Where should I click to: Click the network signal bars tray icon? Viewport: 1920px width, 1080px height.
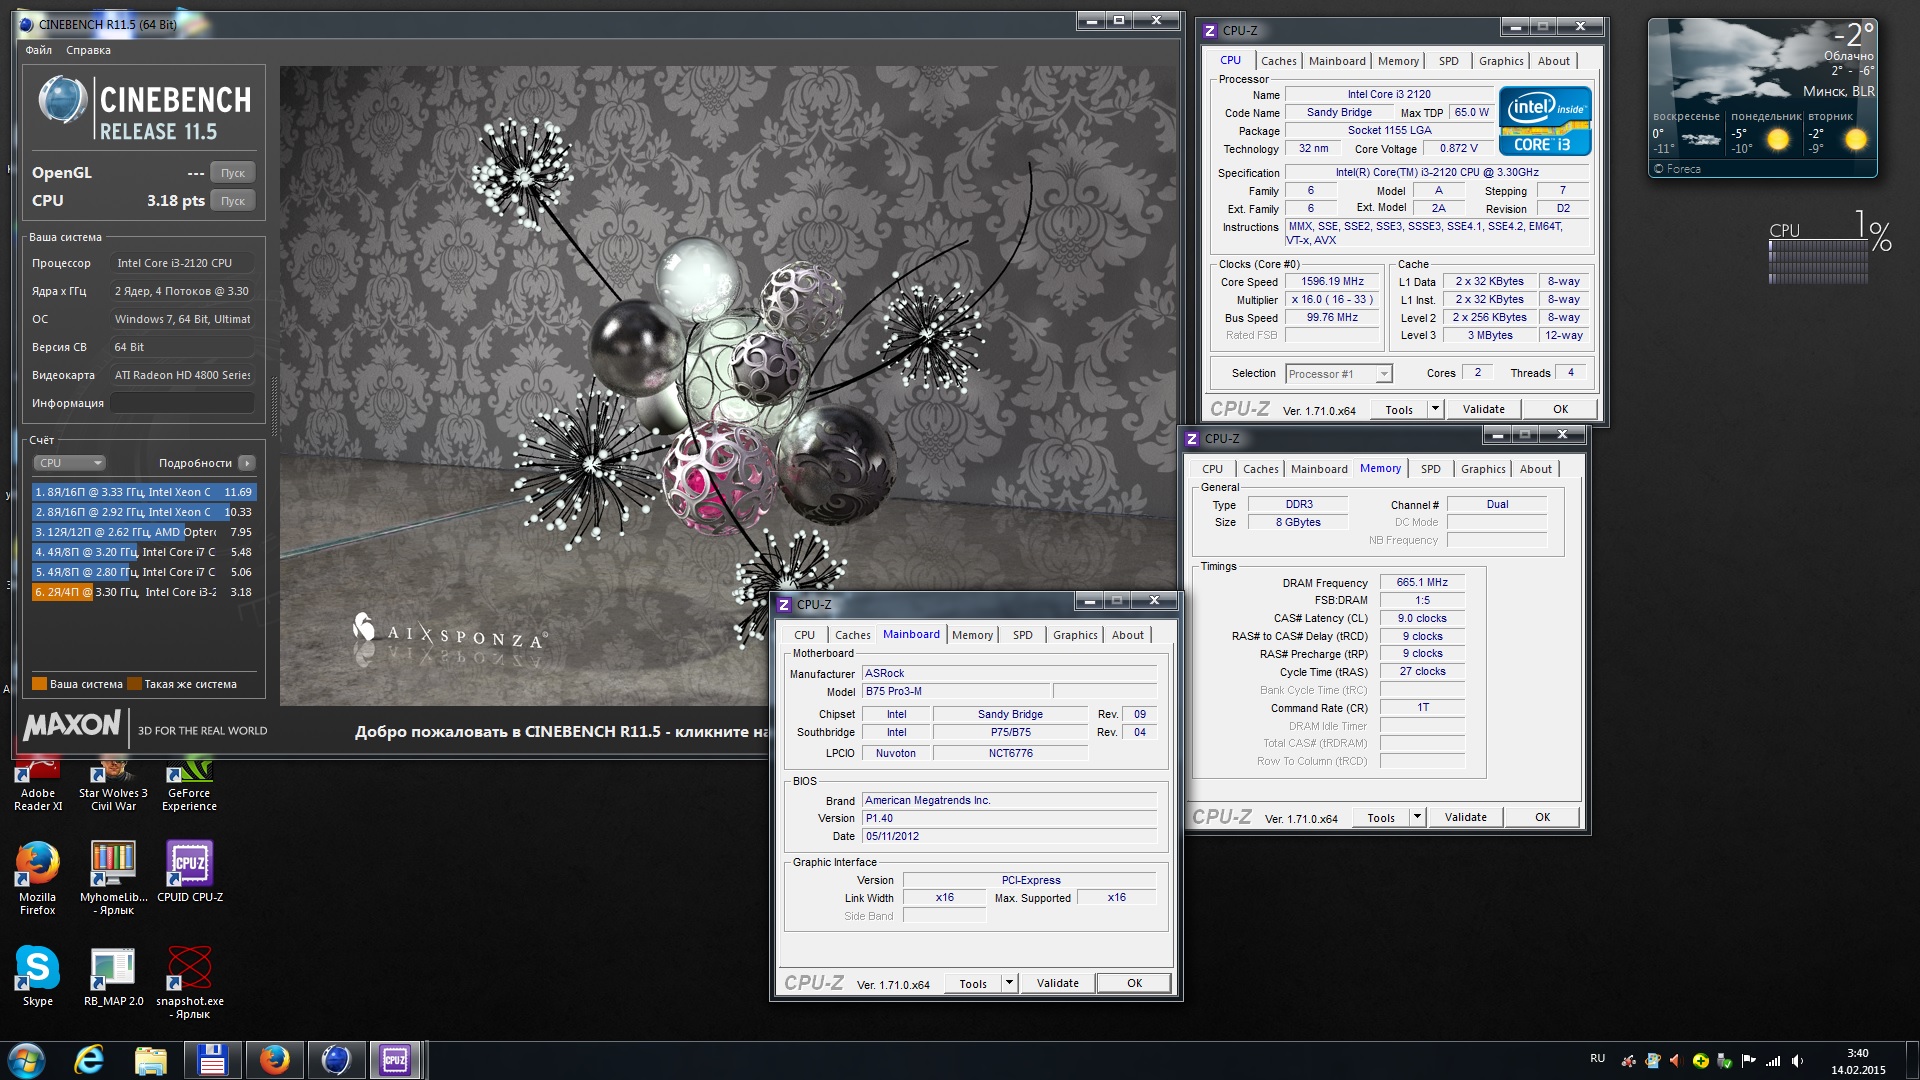[x=1773, y=1061]
